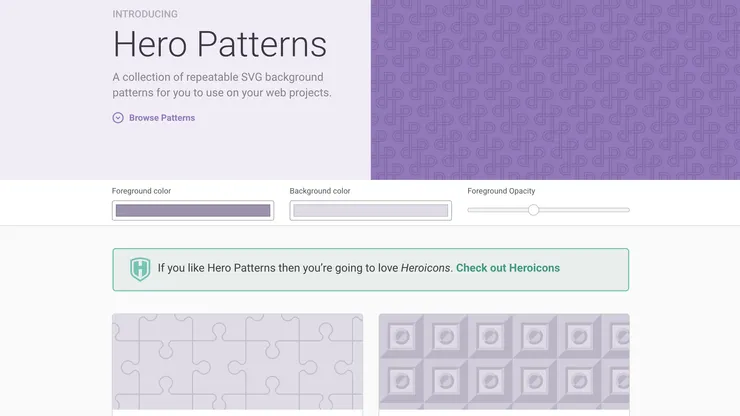The image size is (740, 416).
Task: Select the beveled squares pattern thumbnail
Action: (504, 362)
